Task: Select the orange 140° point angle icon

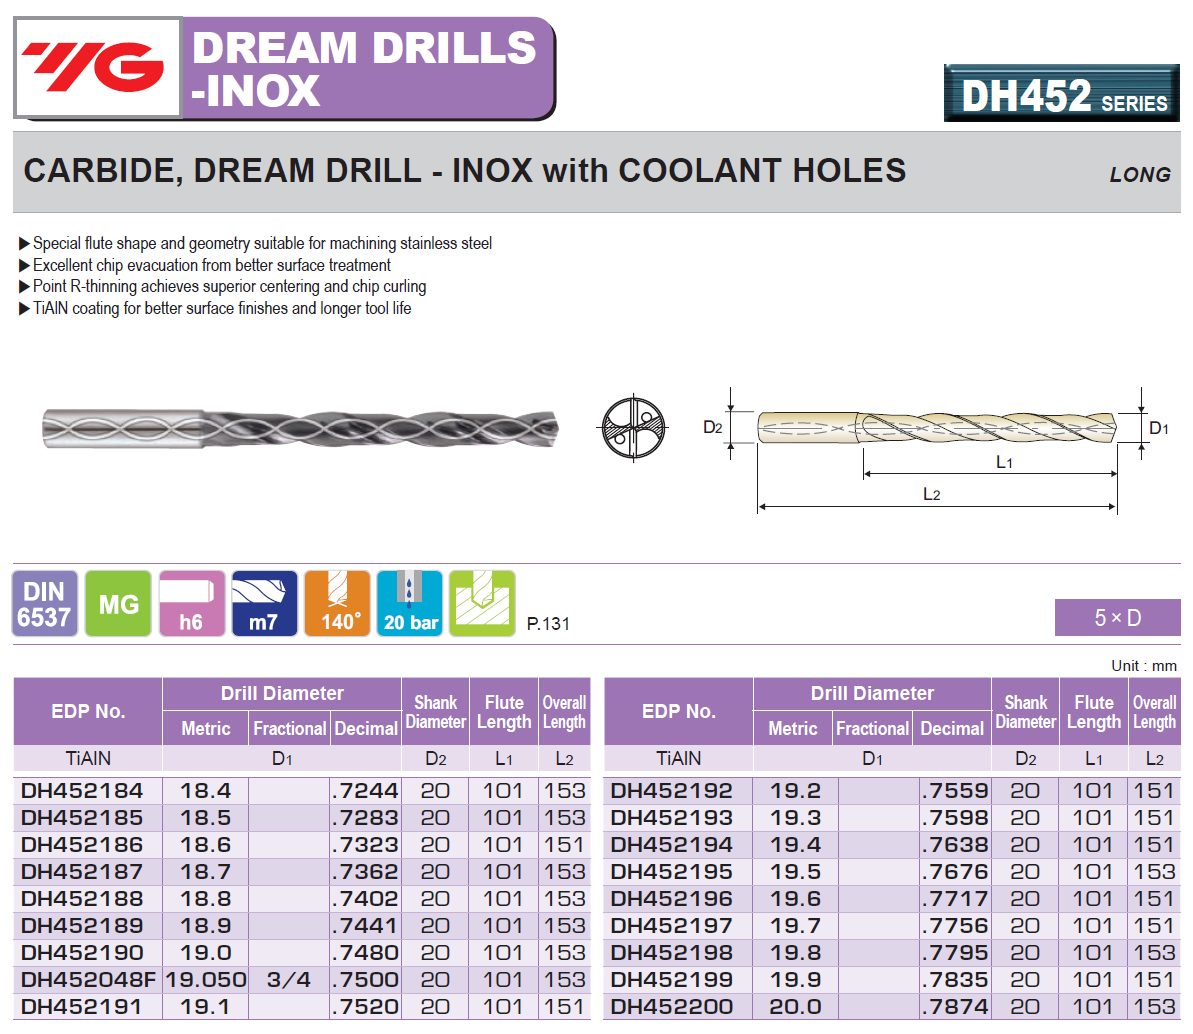Action: click(337, 604)
